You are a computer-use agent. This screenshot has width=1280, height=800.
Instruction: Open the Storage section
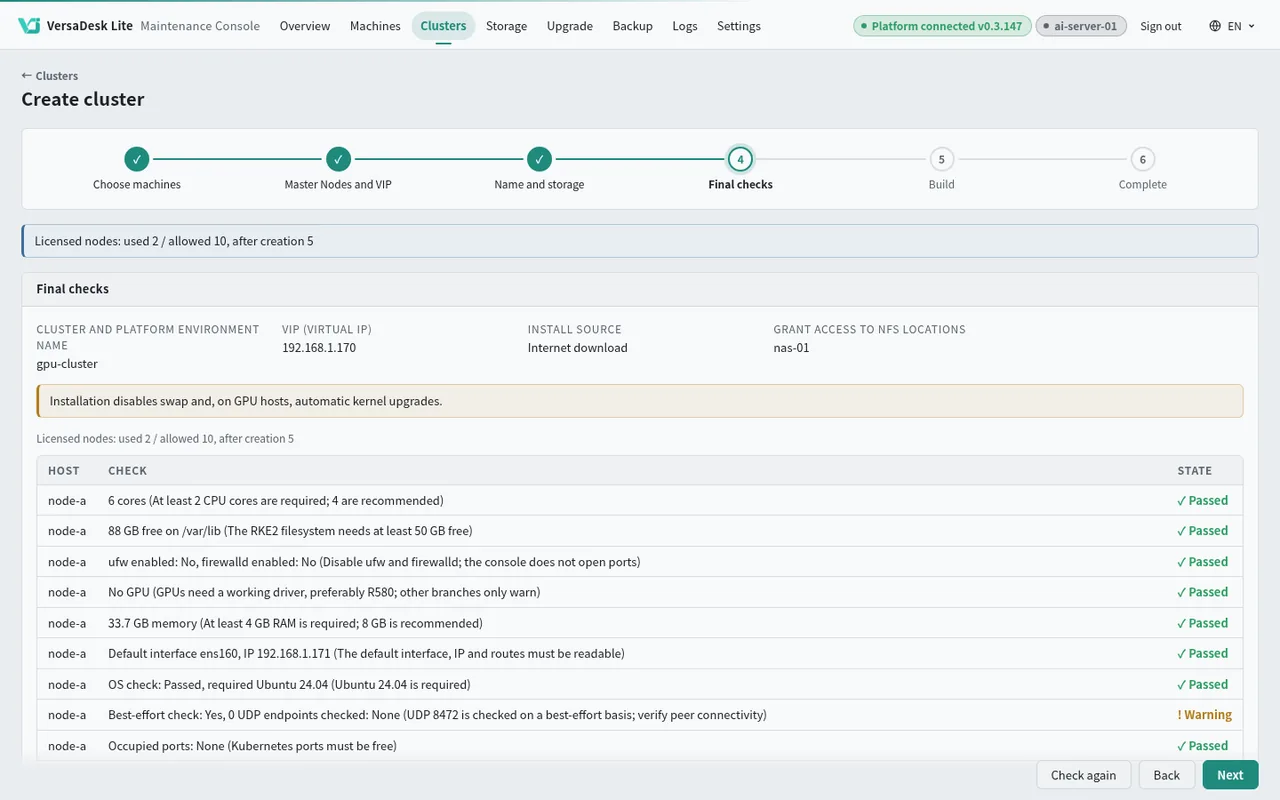506,26
